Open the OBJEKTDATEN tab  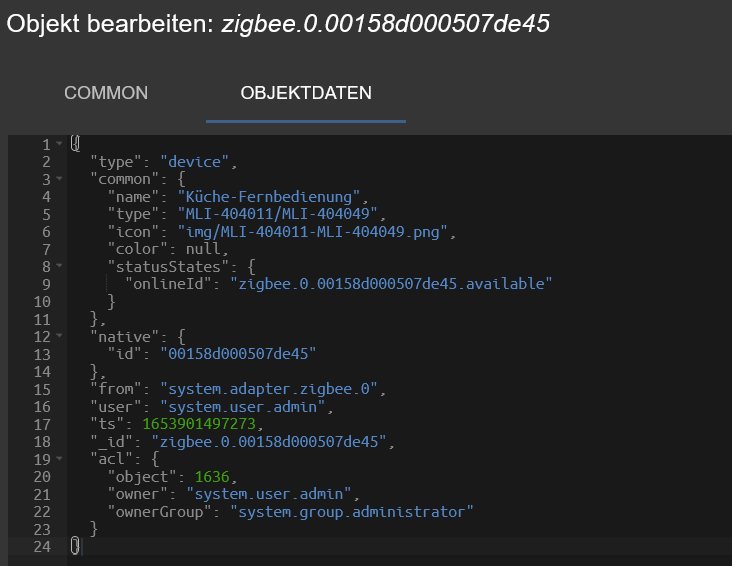point(306,93)
